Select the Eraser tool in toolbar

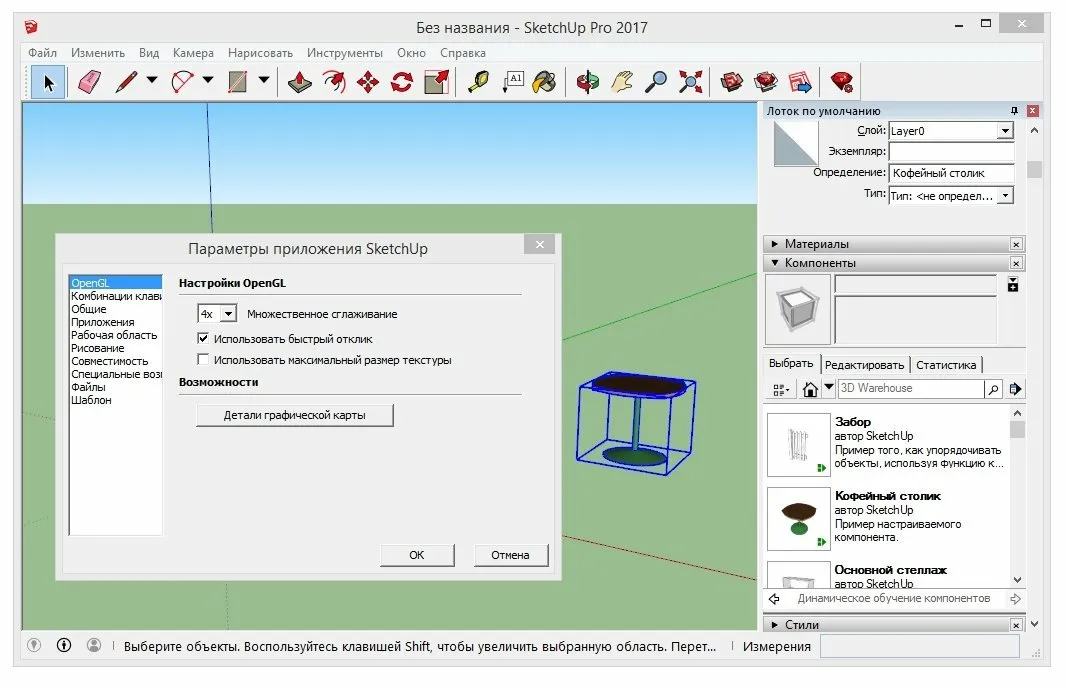coord(90,81)
